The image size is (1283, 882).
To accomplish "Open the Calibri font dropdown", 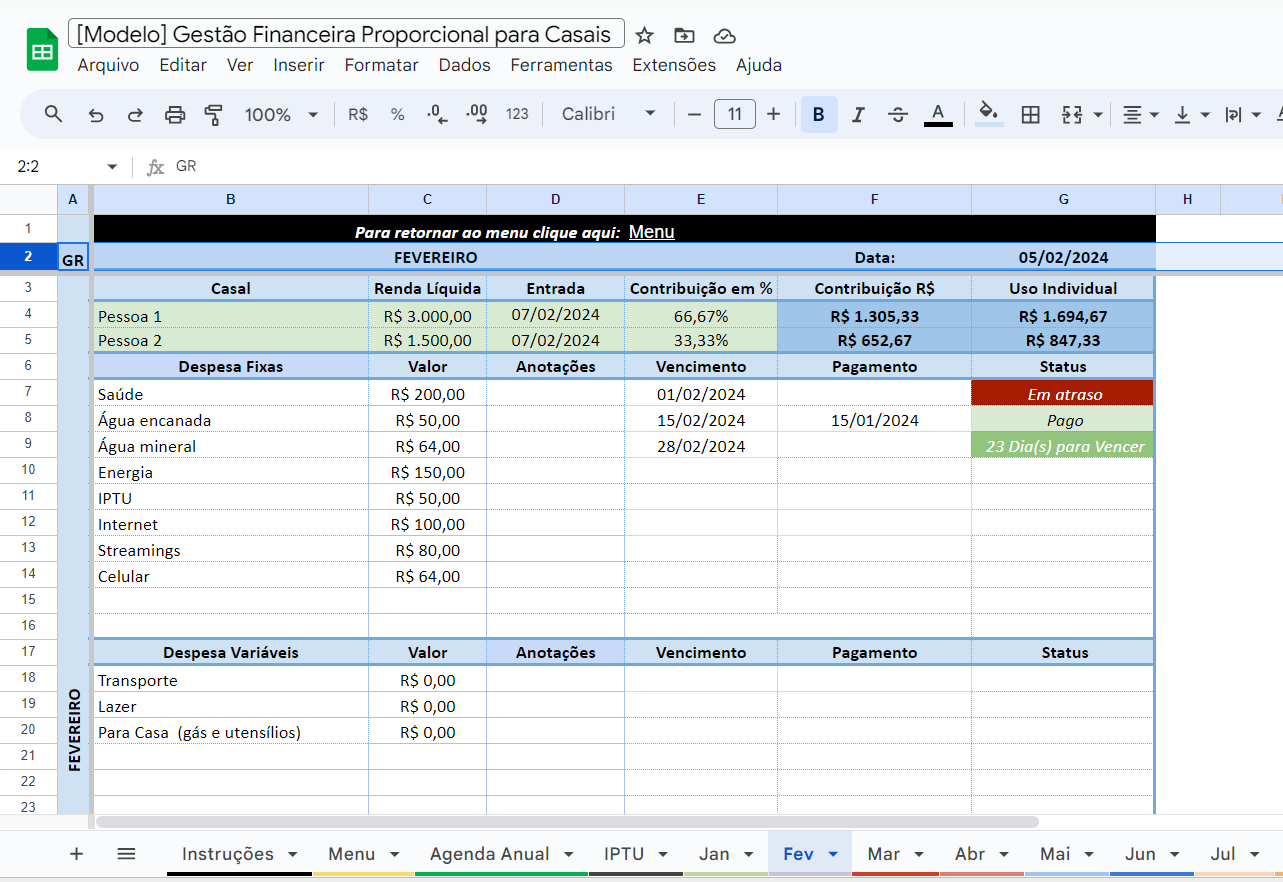I will click(x=608, y=114).
